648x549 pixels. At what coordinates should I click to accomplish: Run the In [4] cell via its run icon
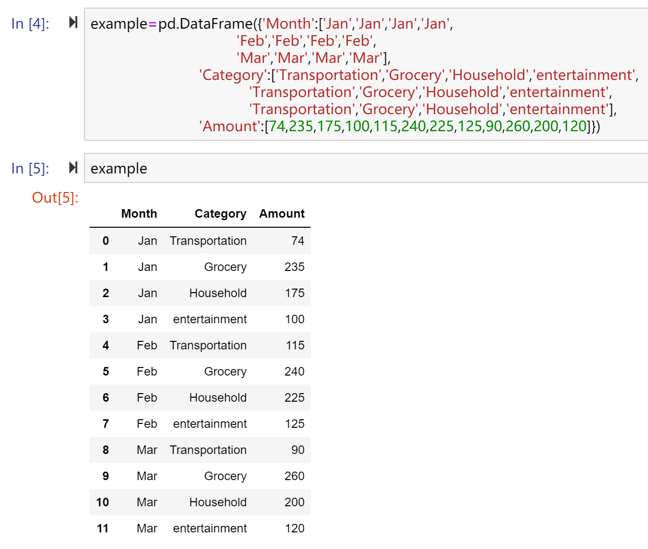pos(73,23)
